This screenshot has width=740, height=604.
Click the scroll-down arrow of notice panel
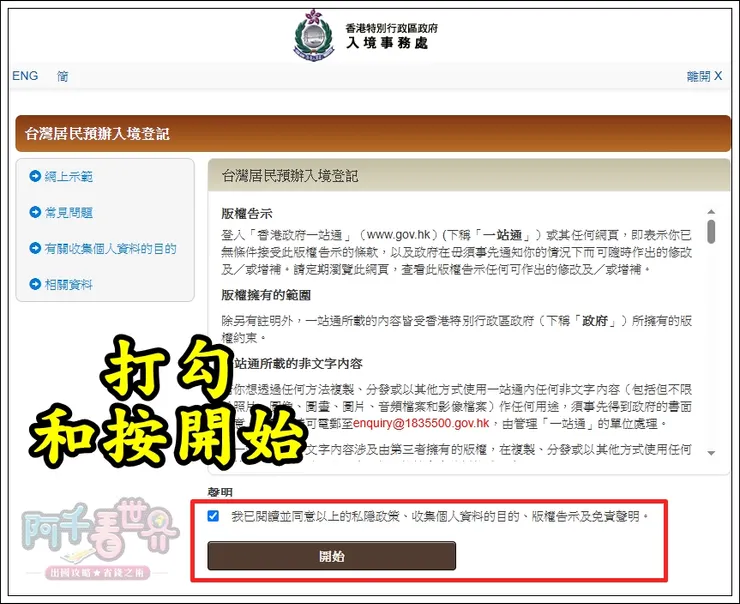coord(711,453)
